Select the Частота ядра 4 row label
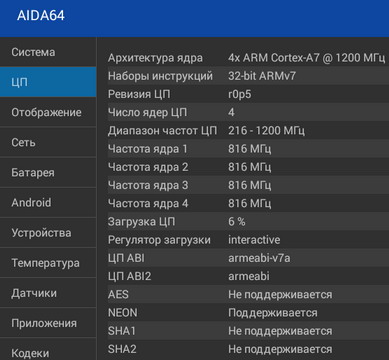 (148, 203)
